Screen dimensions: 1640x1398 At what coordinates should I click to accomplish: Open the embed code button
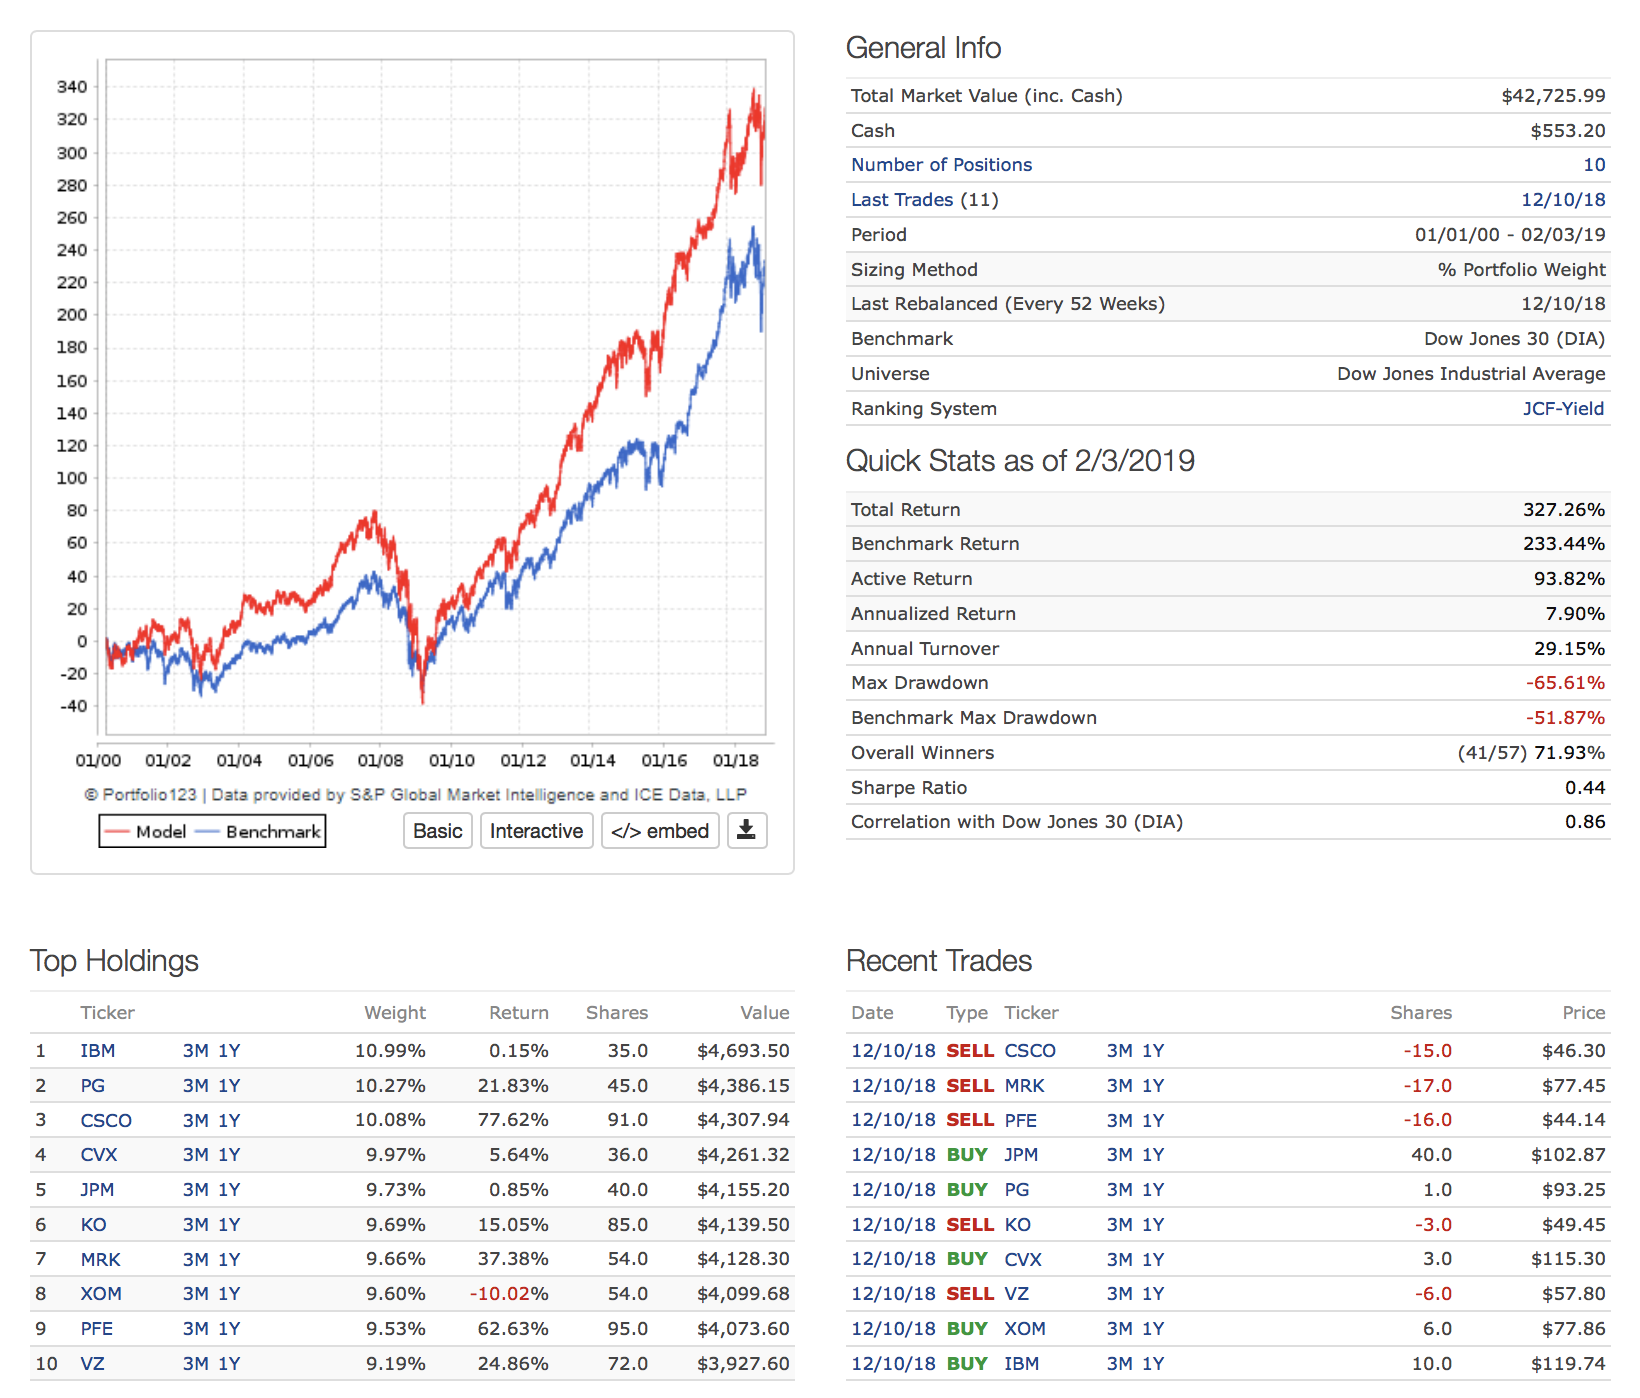coord(659,831)
